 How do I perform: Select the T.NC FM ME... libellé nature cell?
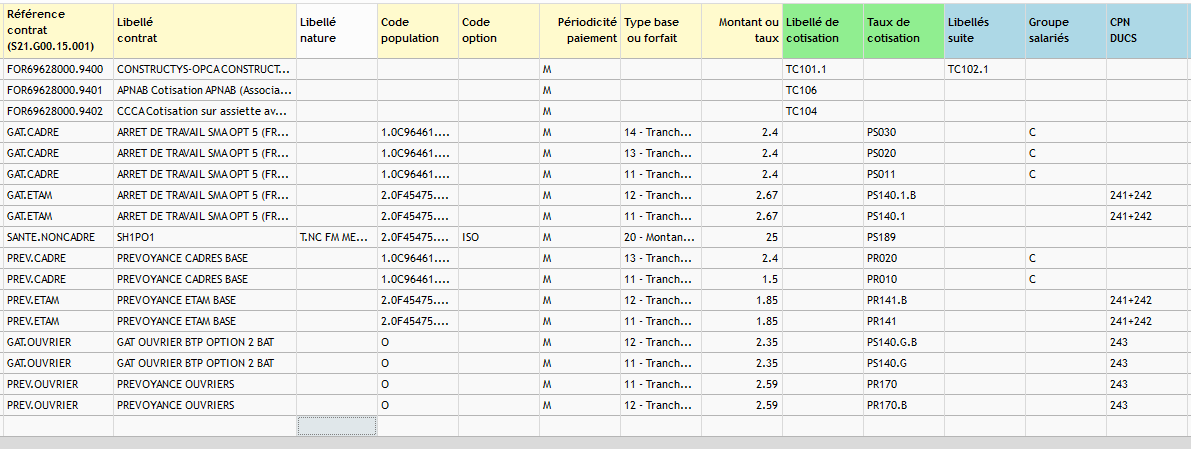336,237
